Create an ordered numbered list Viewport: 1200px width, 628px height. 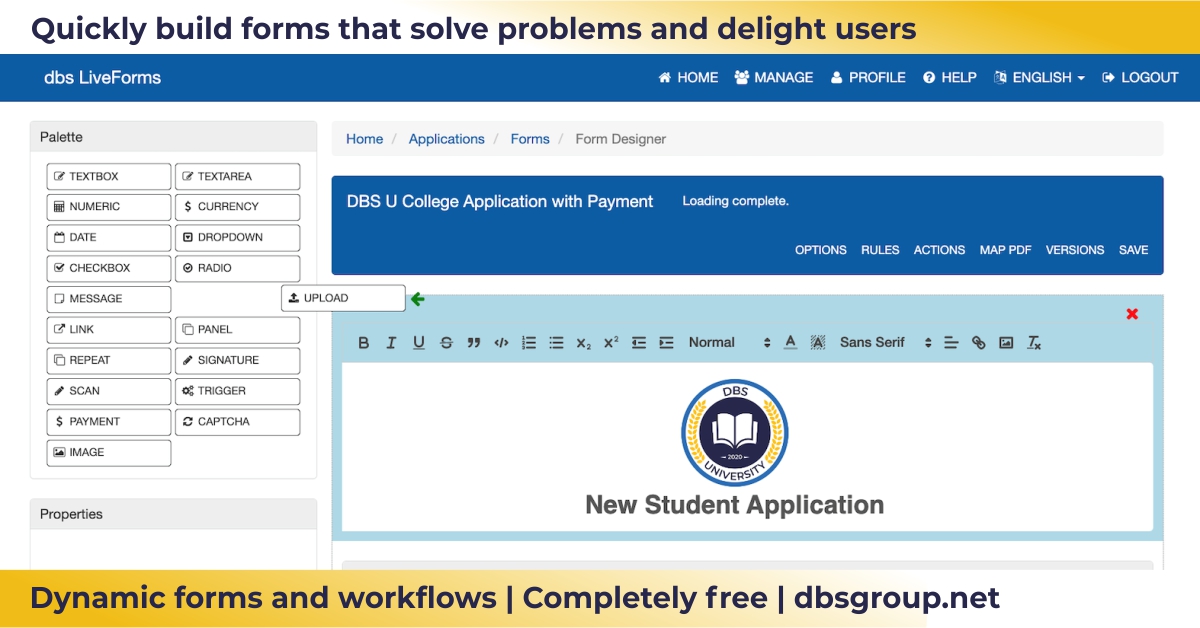click(529, 343)
